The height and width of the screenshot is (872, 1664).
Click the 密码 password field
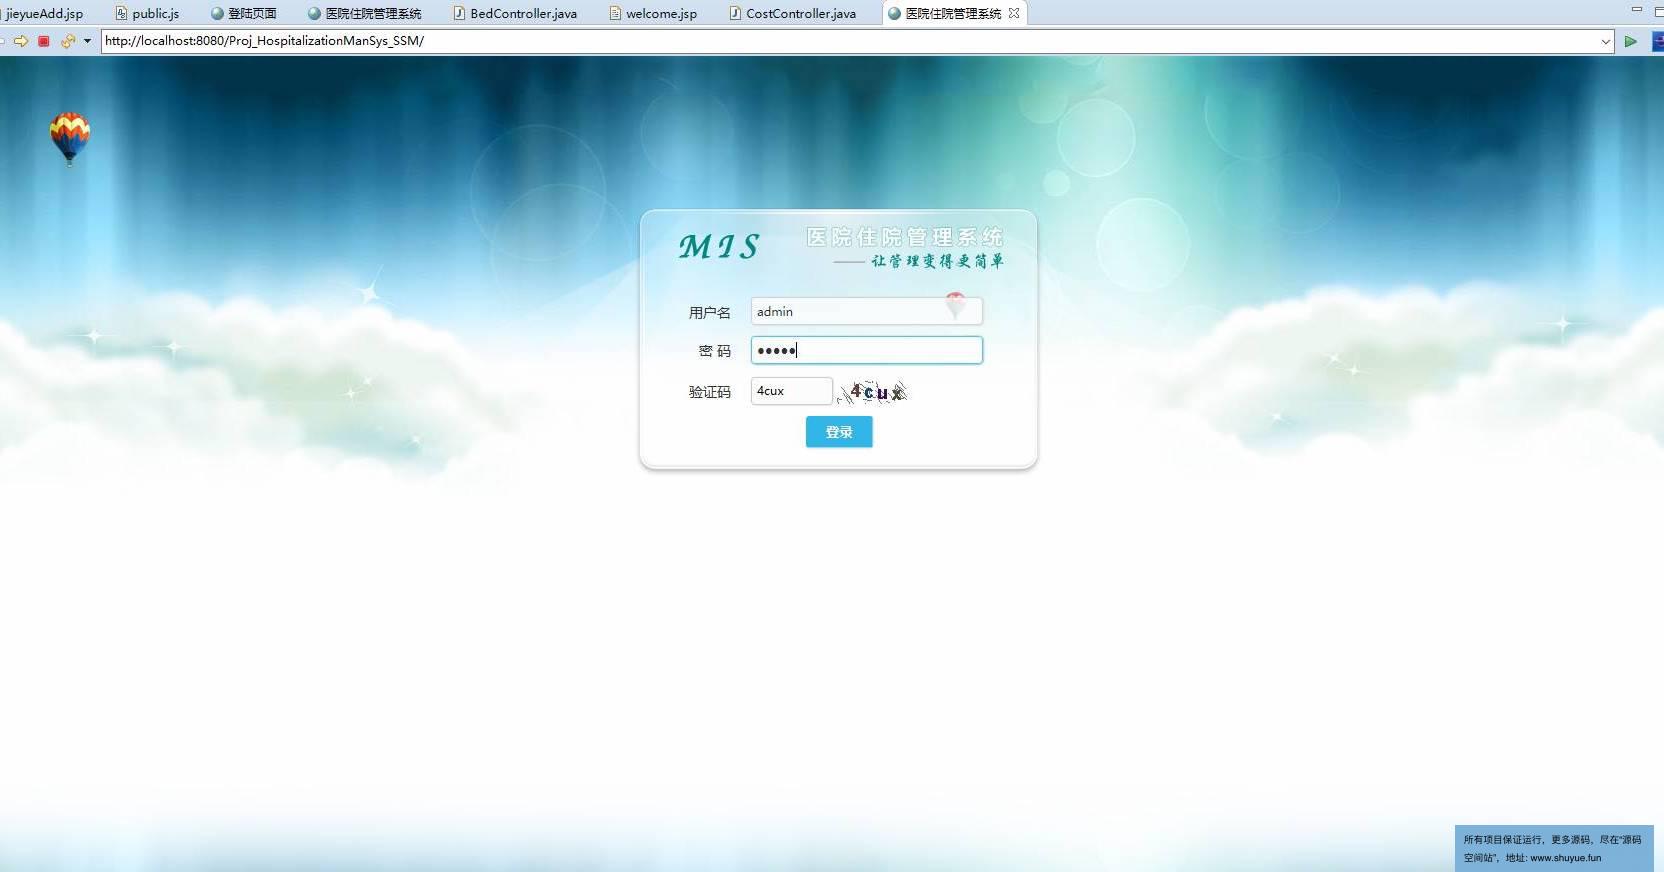coord(866,350)
